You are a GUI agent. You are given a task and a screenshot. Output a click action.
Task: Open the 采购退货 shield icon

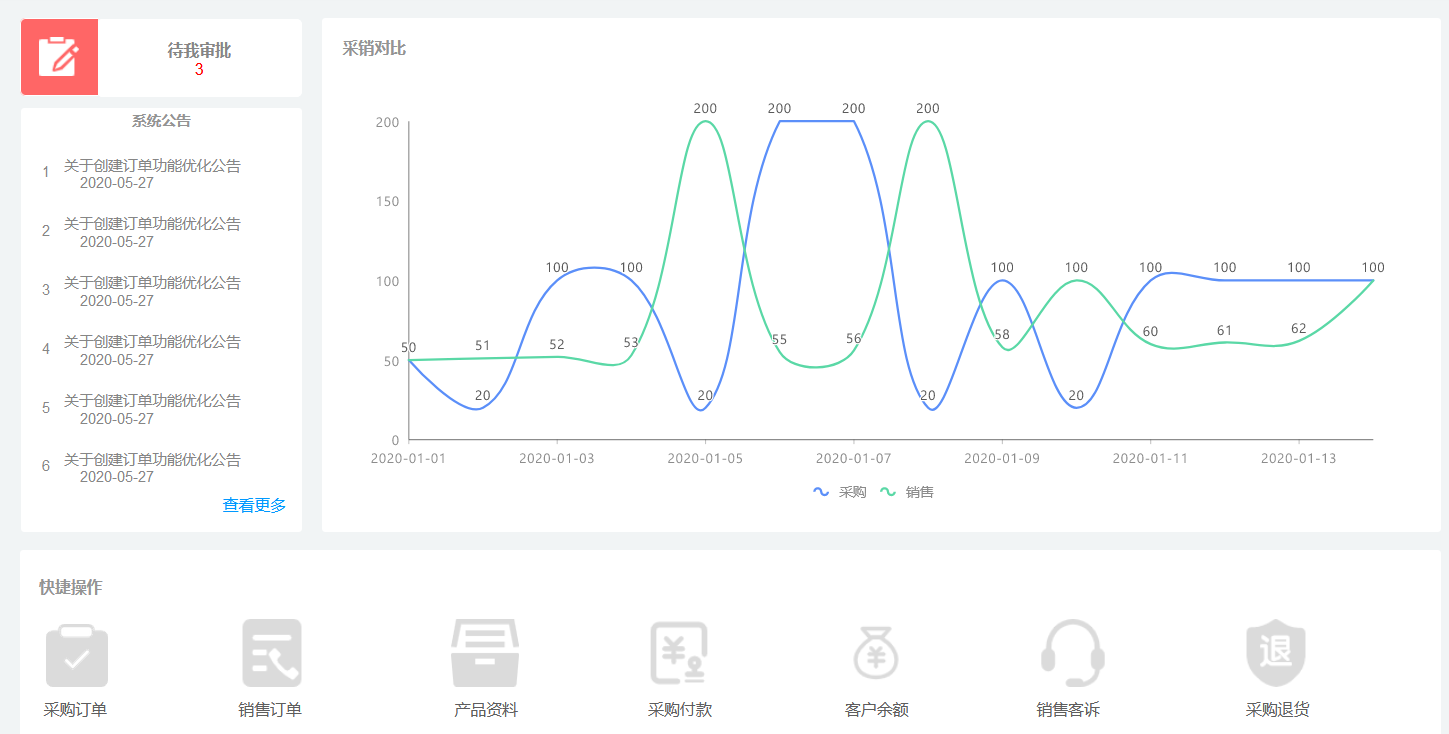[x=1276, y=653]
